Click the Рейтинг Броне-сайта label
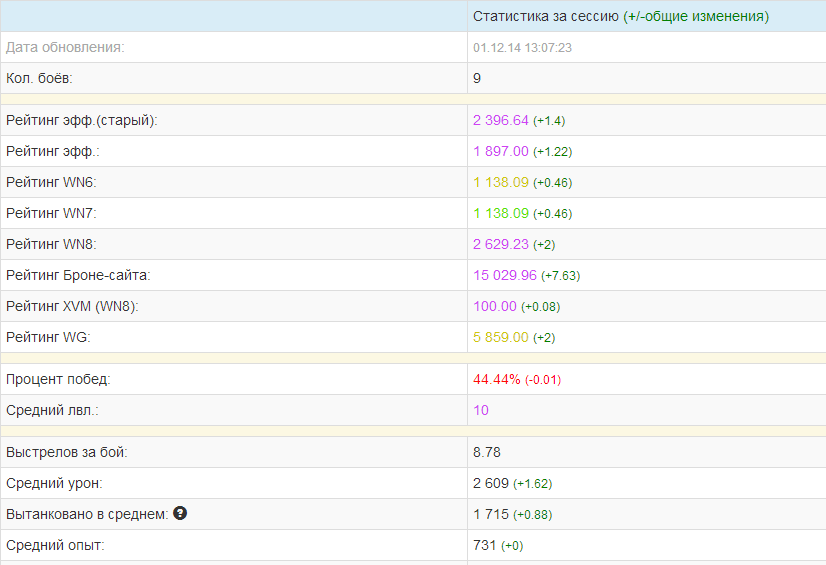 click(x=78, y=275)
